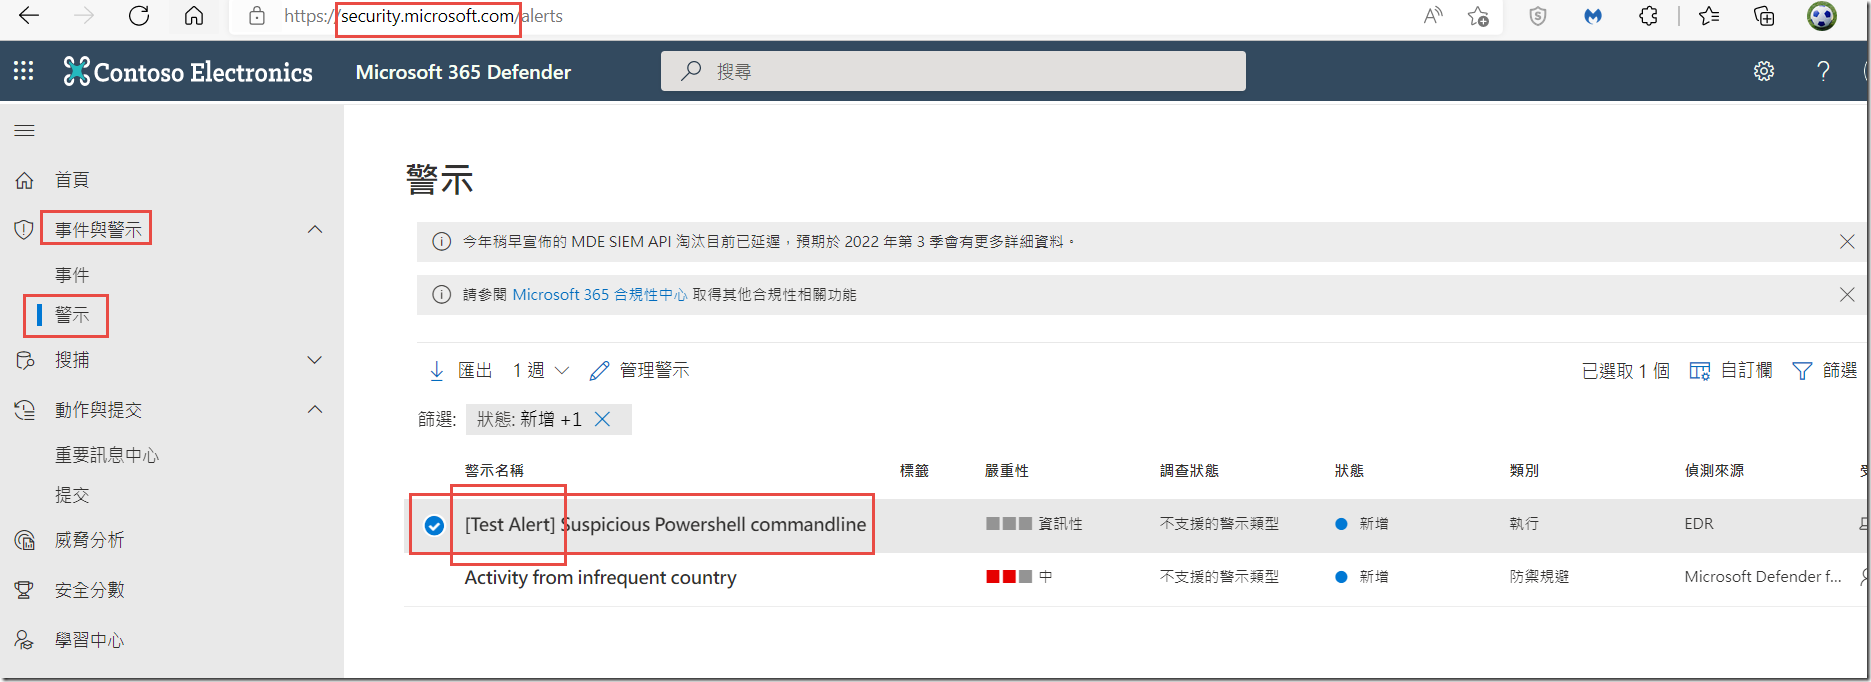The width and height of the screenshot is (1871, 682).
Task: Collapse the navigation hamburger menu
Action: (x=24, y=130)
